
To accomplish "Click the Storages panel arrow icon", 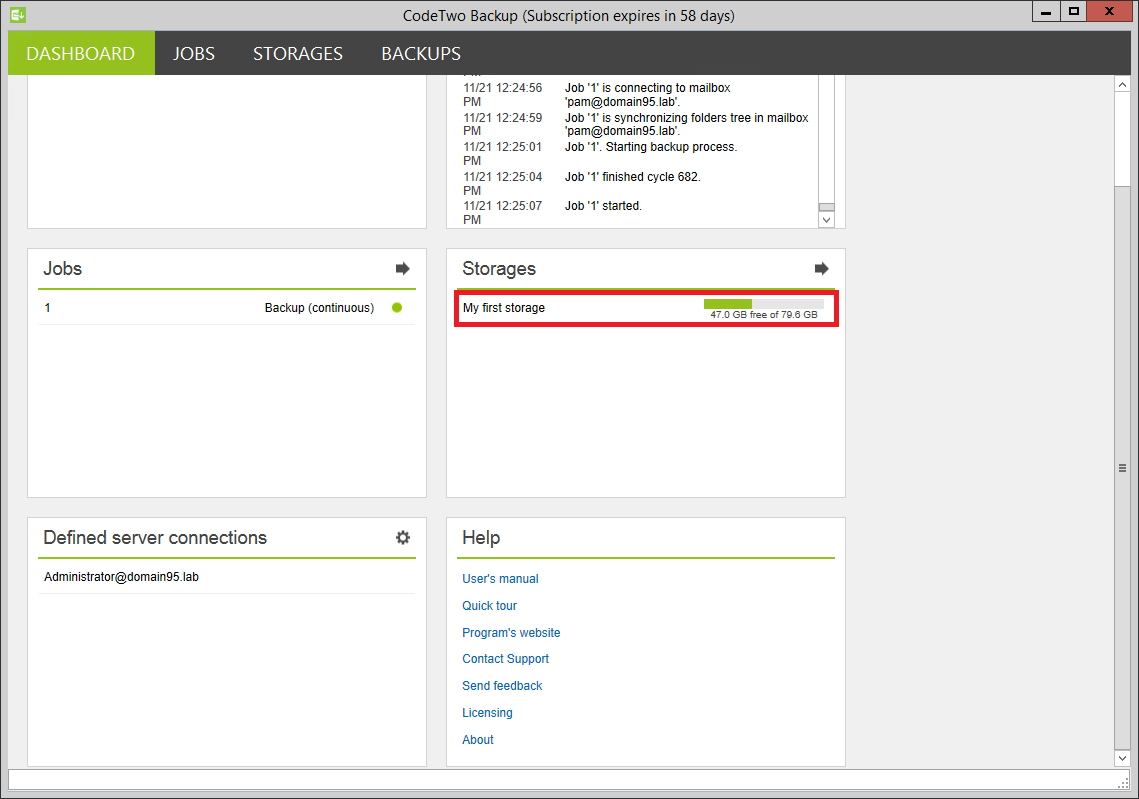I will tap(821, 269).
